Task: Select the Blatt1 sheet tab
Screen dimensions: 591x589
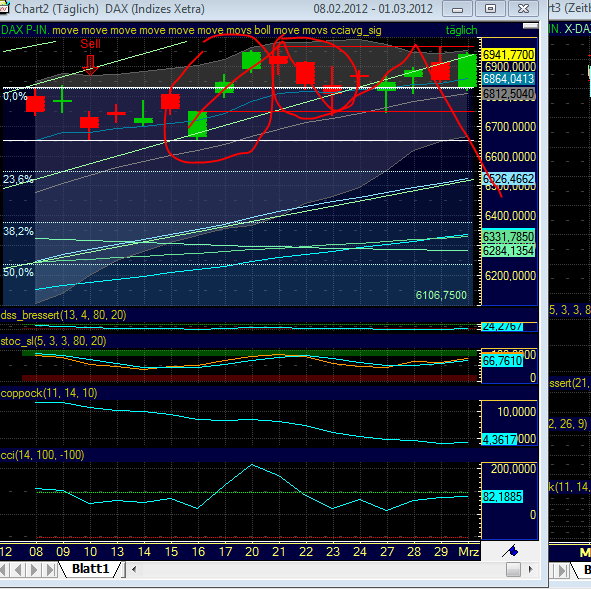Action: (90, 569)
